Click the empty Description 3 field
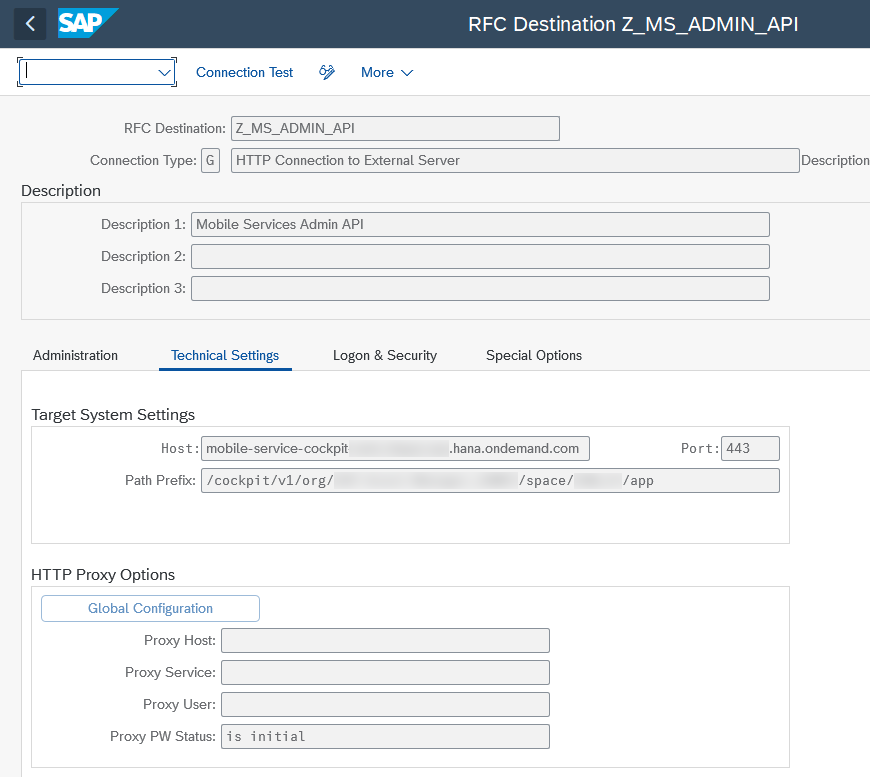Screen dimensions: 870x777 tap(480, 289)
